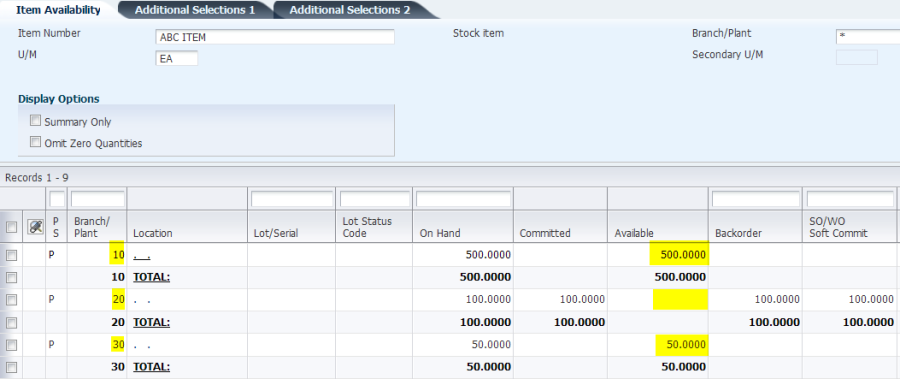Open the TOTAL link for Branch/Plant 20

[x=152, y=323]
